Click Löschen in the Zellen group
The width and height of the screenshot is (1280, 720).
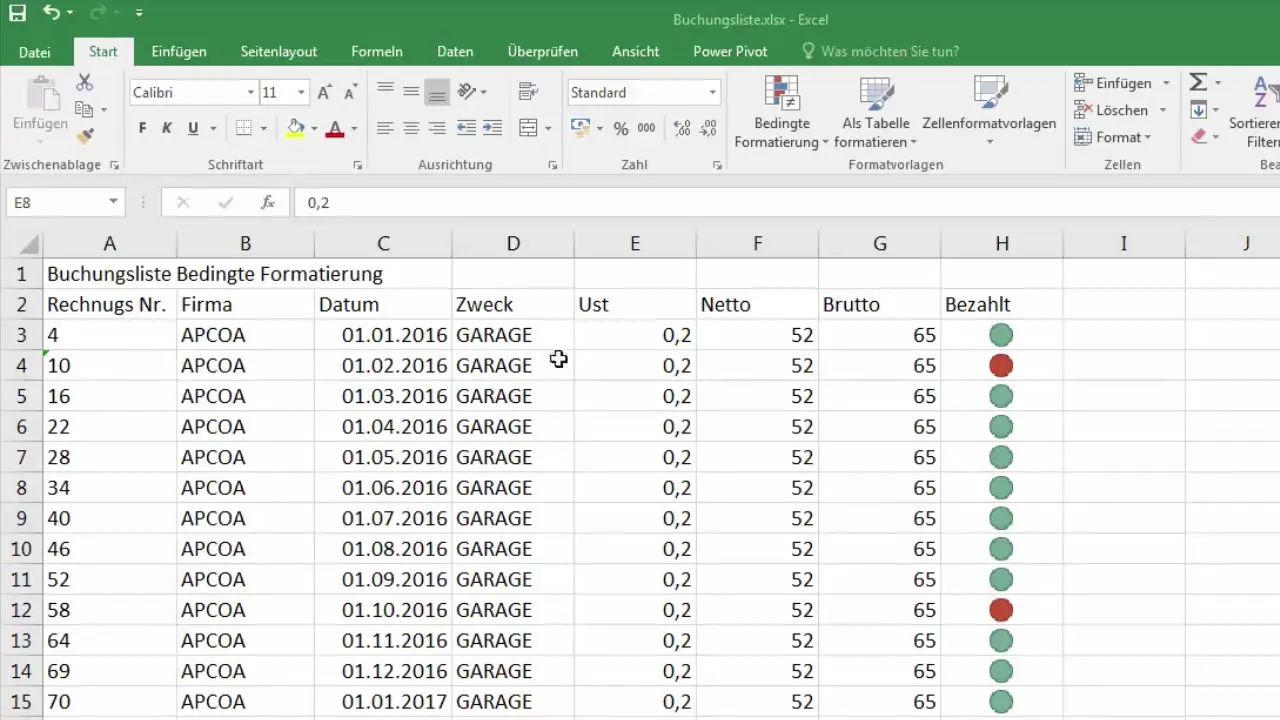(x=1110, y=110)
